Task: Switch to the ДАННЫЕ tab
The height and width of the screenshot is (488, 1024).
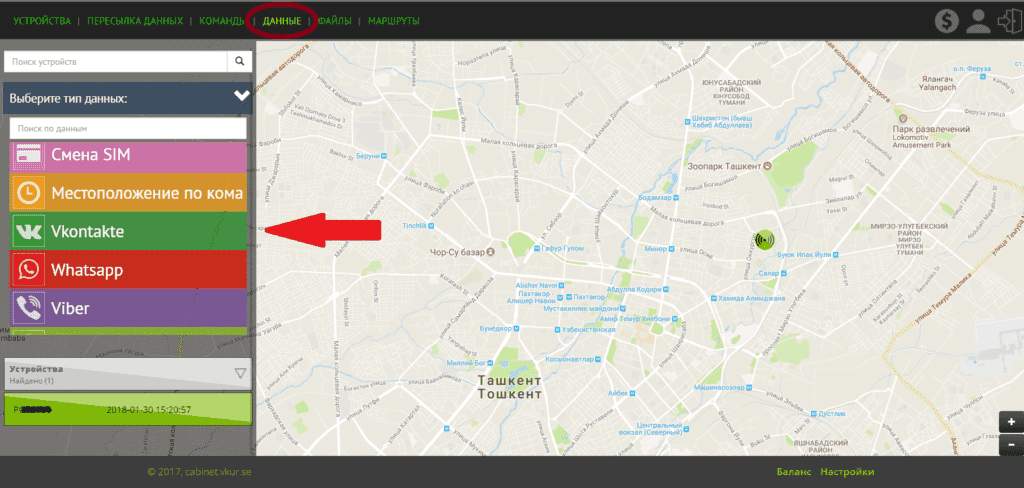Action: [282, 21]
